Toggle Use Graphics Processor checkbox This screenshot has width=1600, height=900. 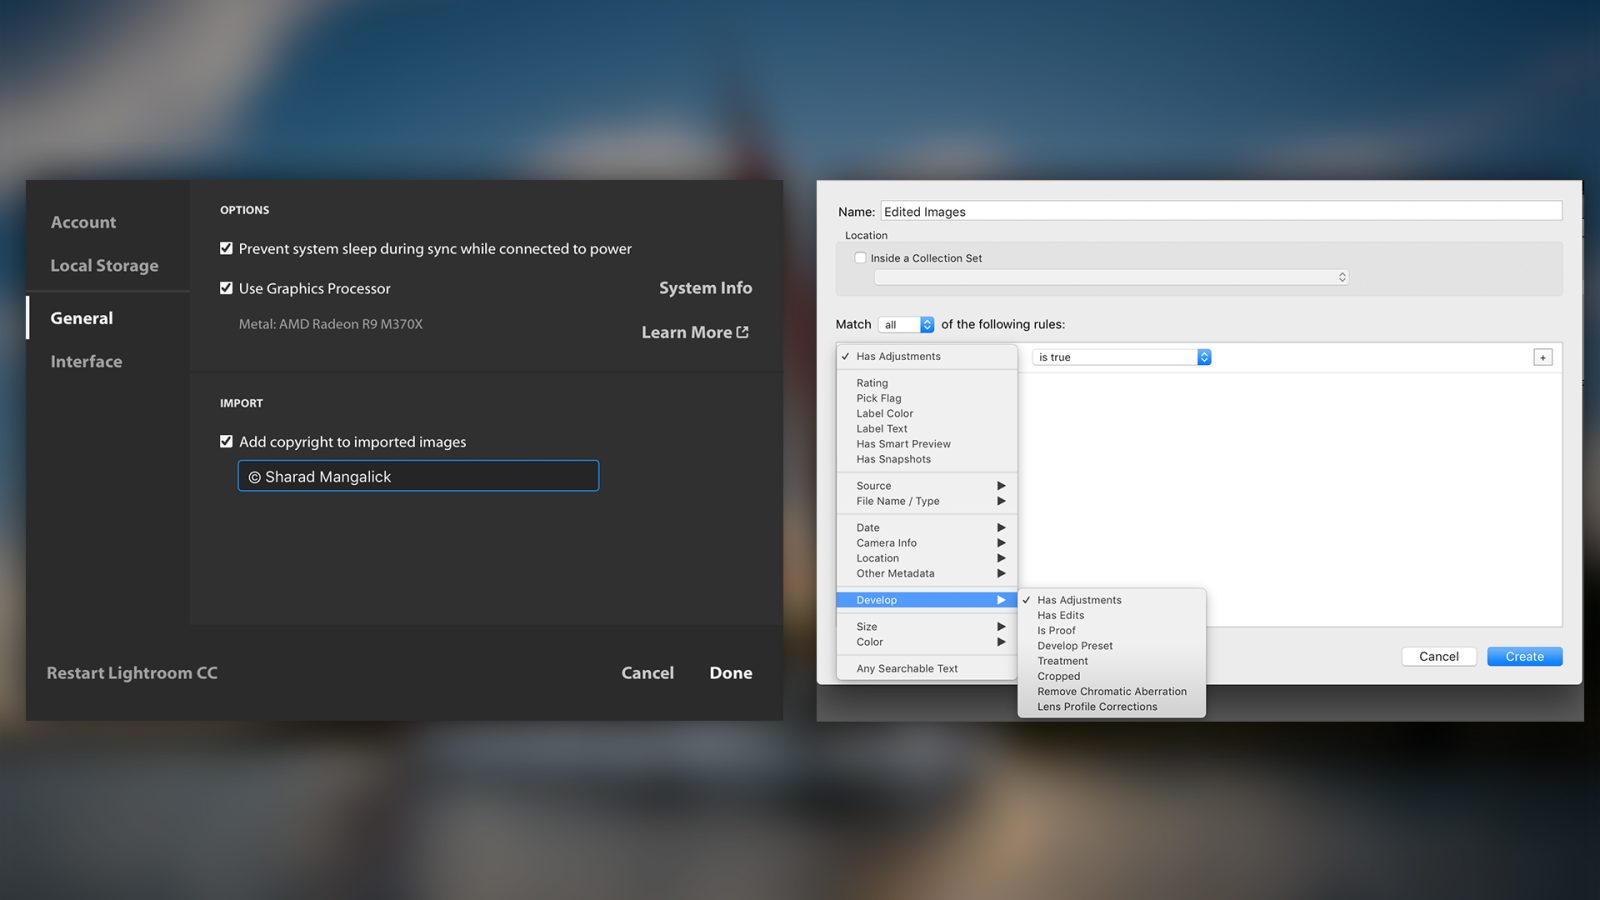[x=226, y=288]
